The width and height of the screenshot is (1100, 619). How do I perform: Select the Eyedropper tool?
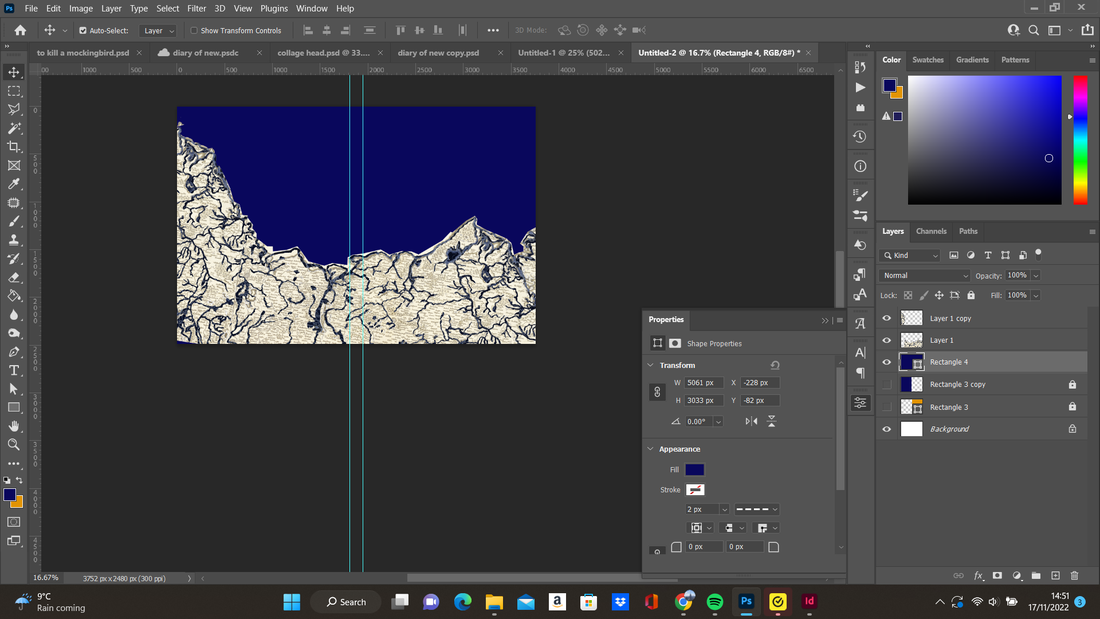[13, 184]
